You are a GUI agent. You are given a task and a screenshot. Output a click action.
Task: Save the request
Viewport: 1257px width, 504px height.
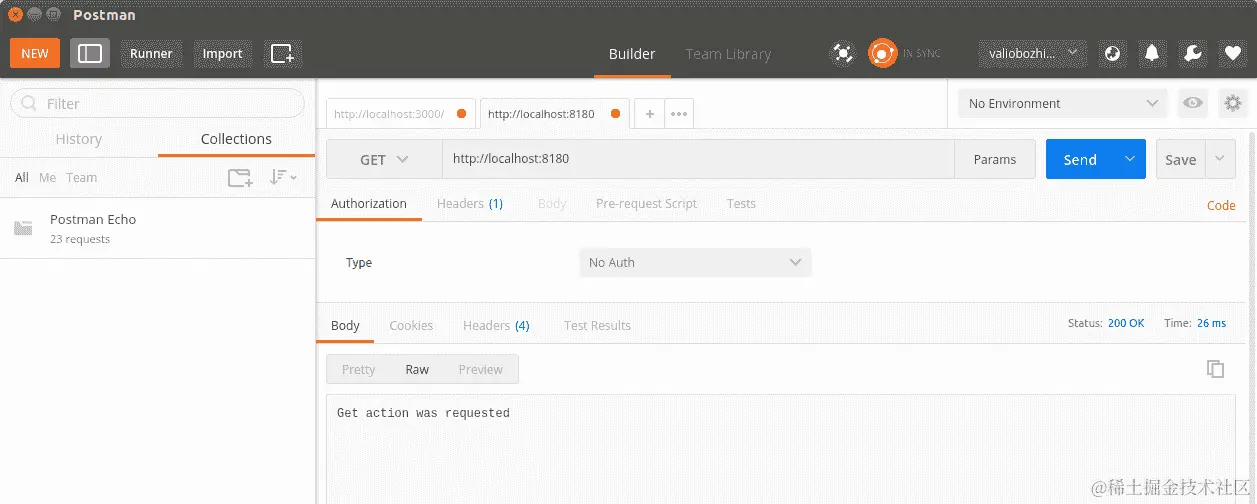[x=1181, y=159]
